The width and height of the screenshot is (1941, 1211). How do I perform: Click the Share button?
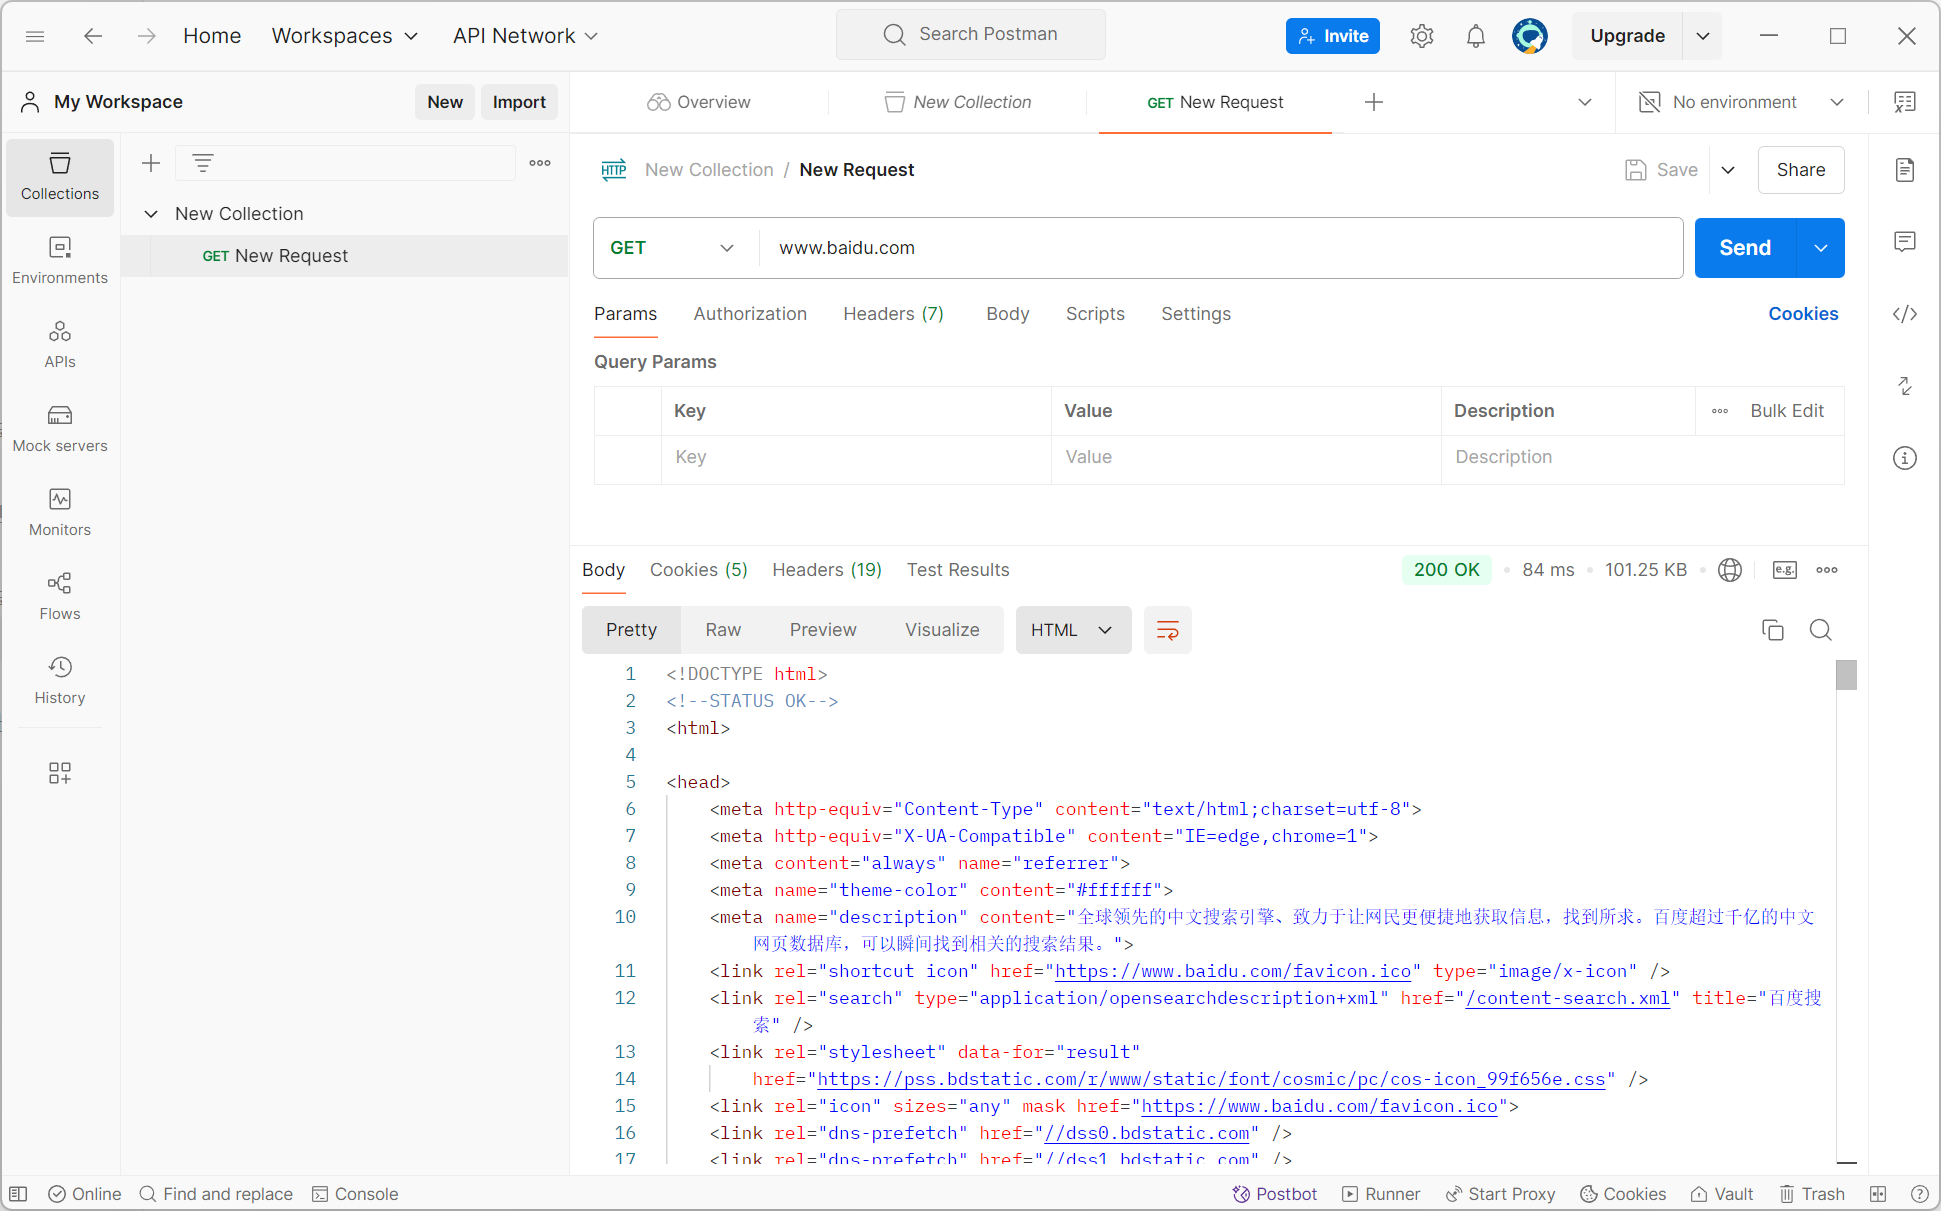coord(1801,170)
